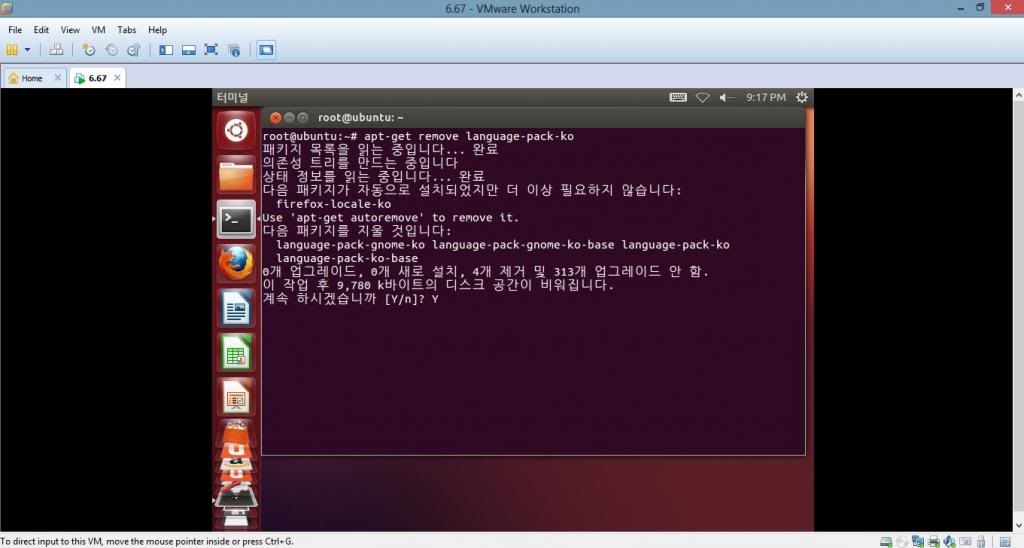
Task: Suspend the VM with the pause button
Action: click(x=12, y=50)
